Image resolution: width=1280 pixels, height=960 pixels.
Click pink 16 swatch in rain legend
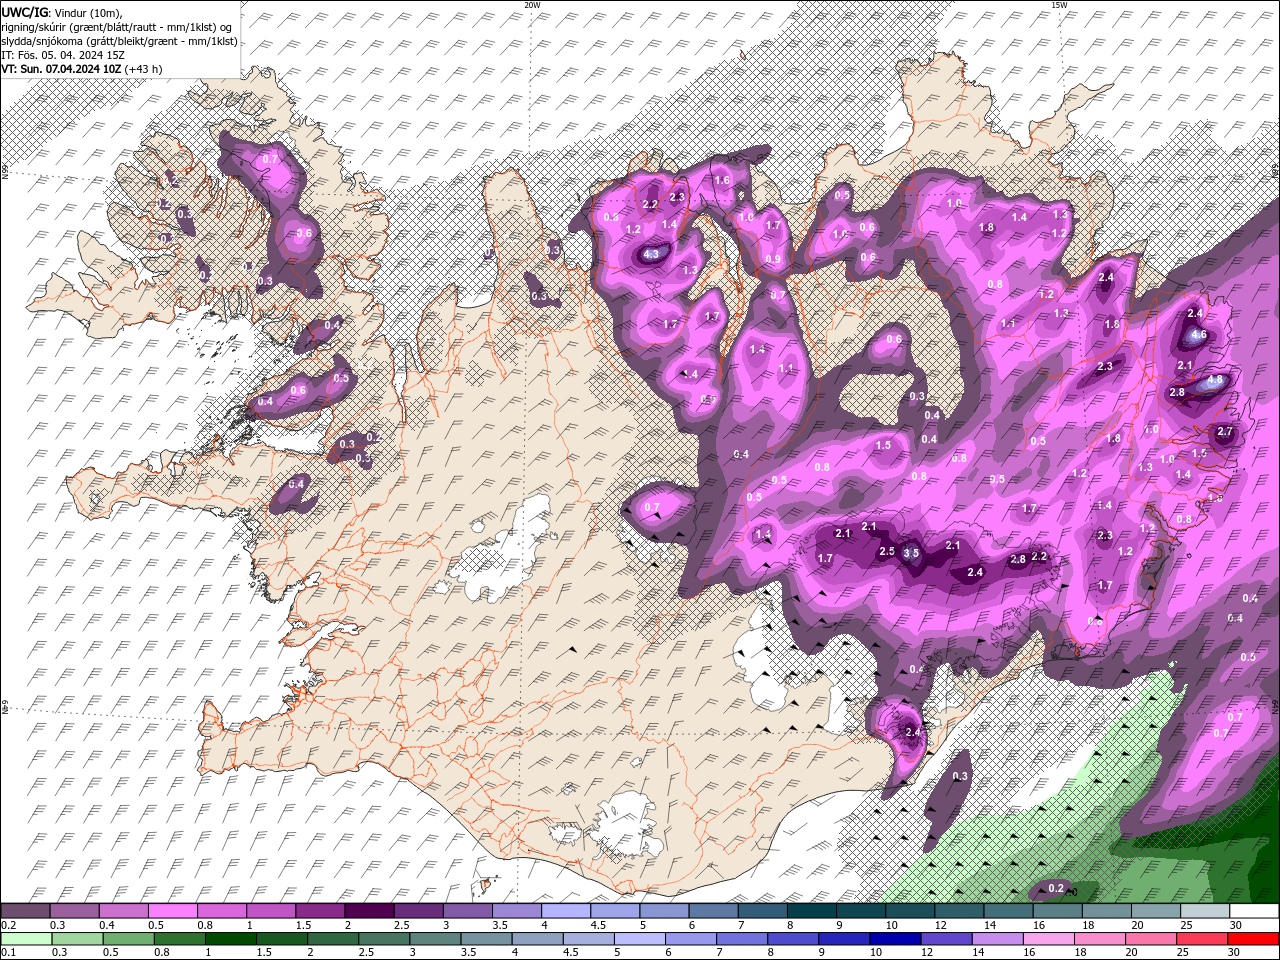1049,939
